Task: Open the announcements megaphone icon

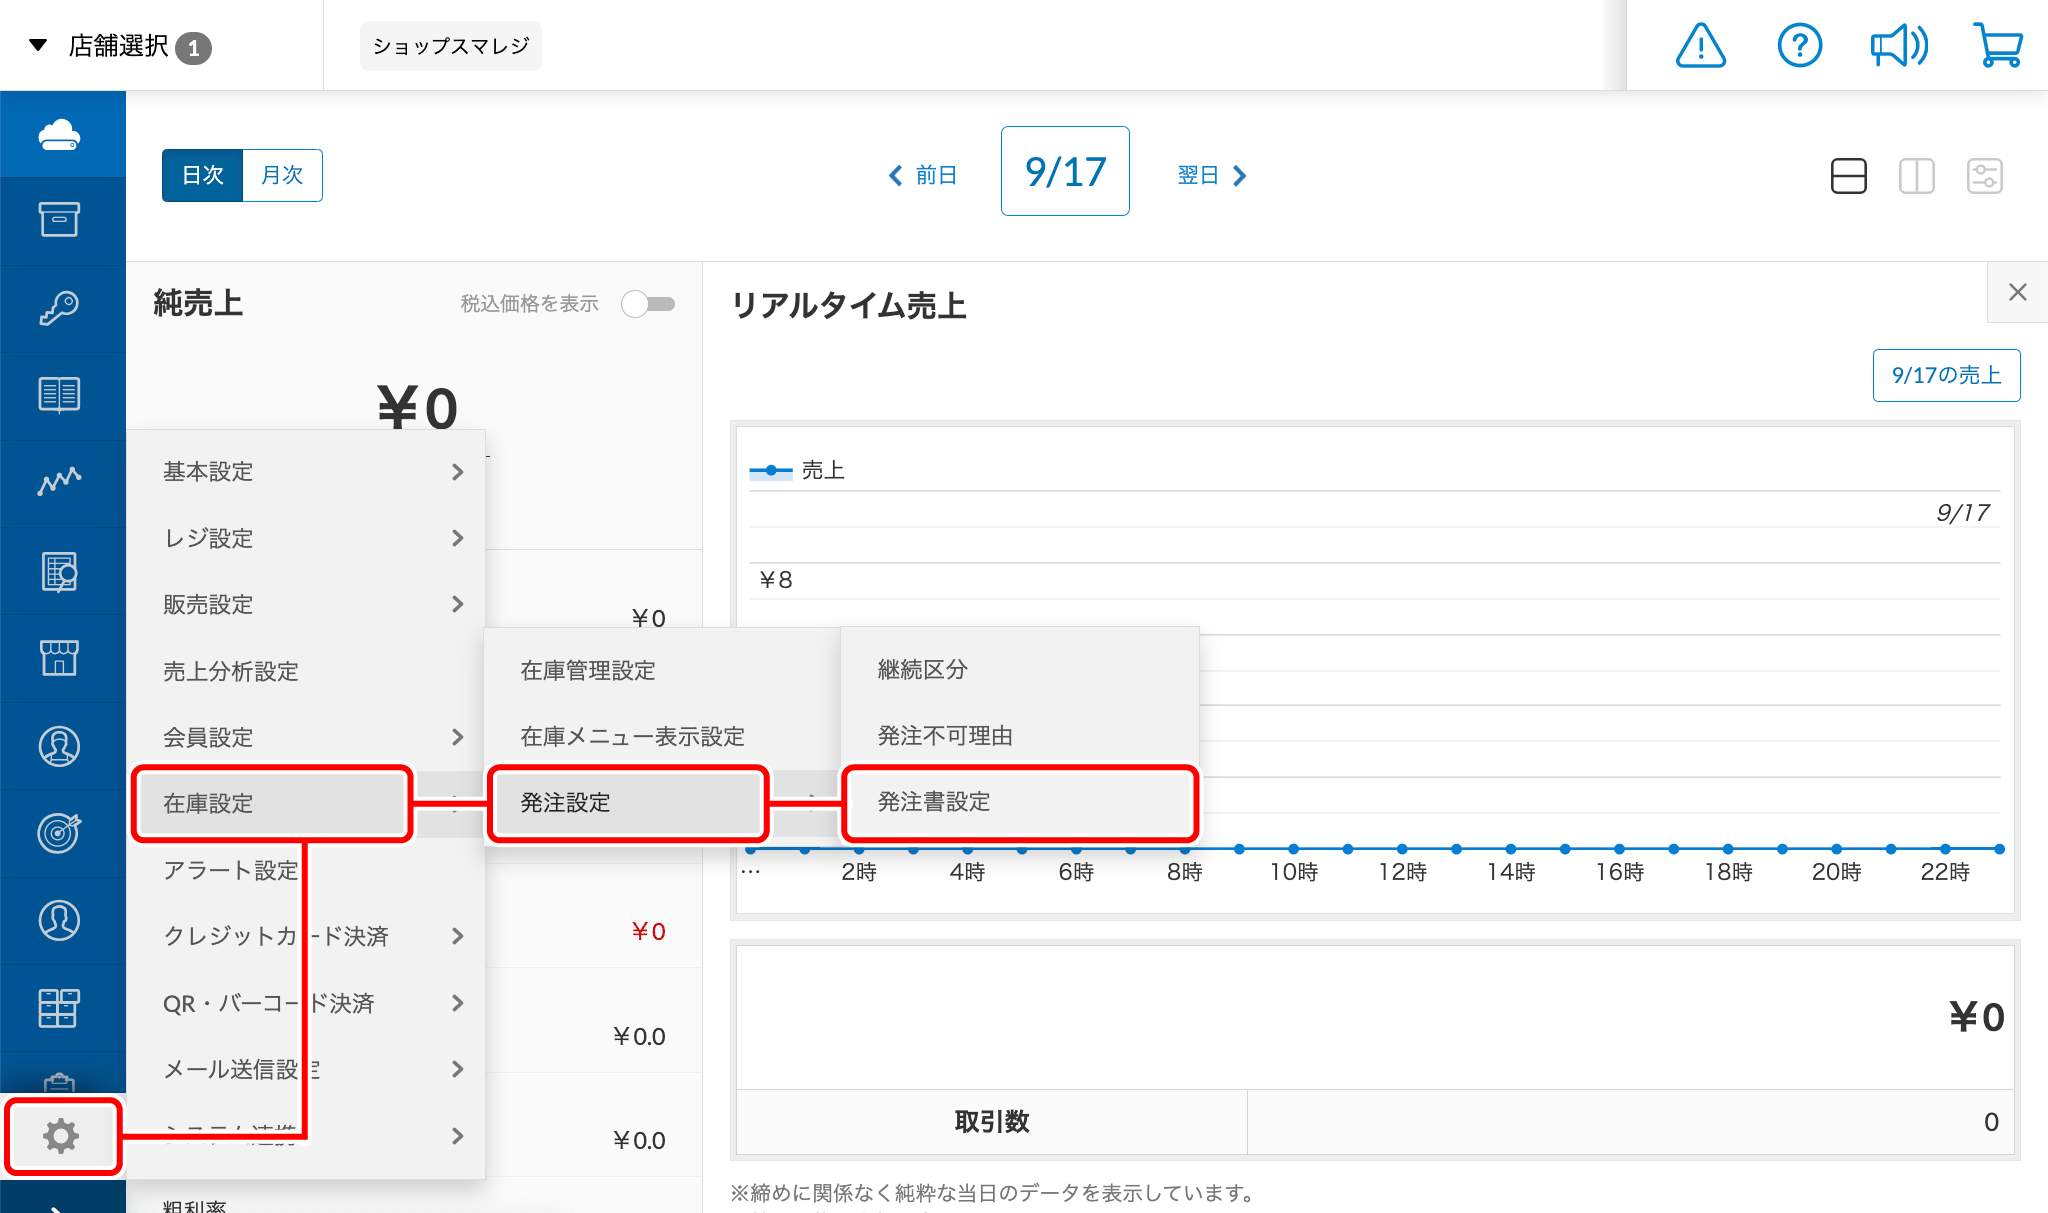Action: click(1898, 45)
